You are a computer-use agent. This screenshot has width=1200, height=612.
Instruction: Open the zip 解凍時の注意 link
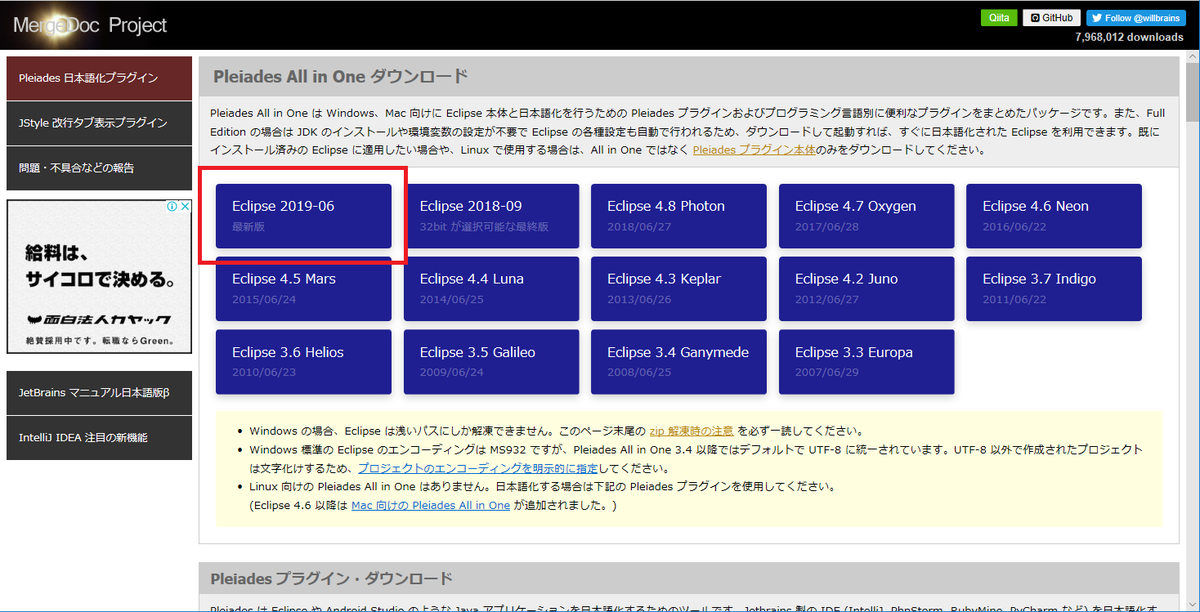point(692,430)
